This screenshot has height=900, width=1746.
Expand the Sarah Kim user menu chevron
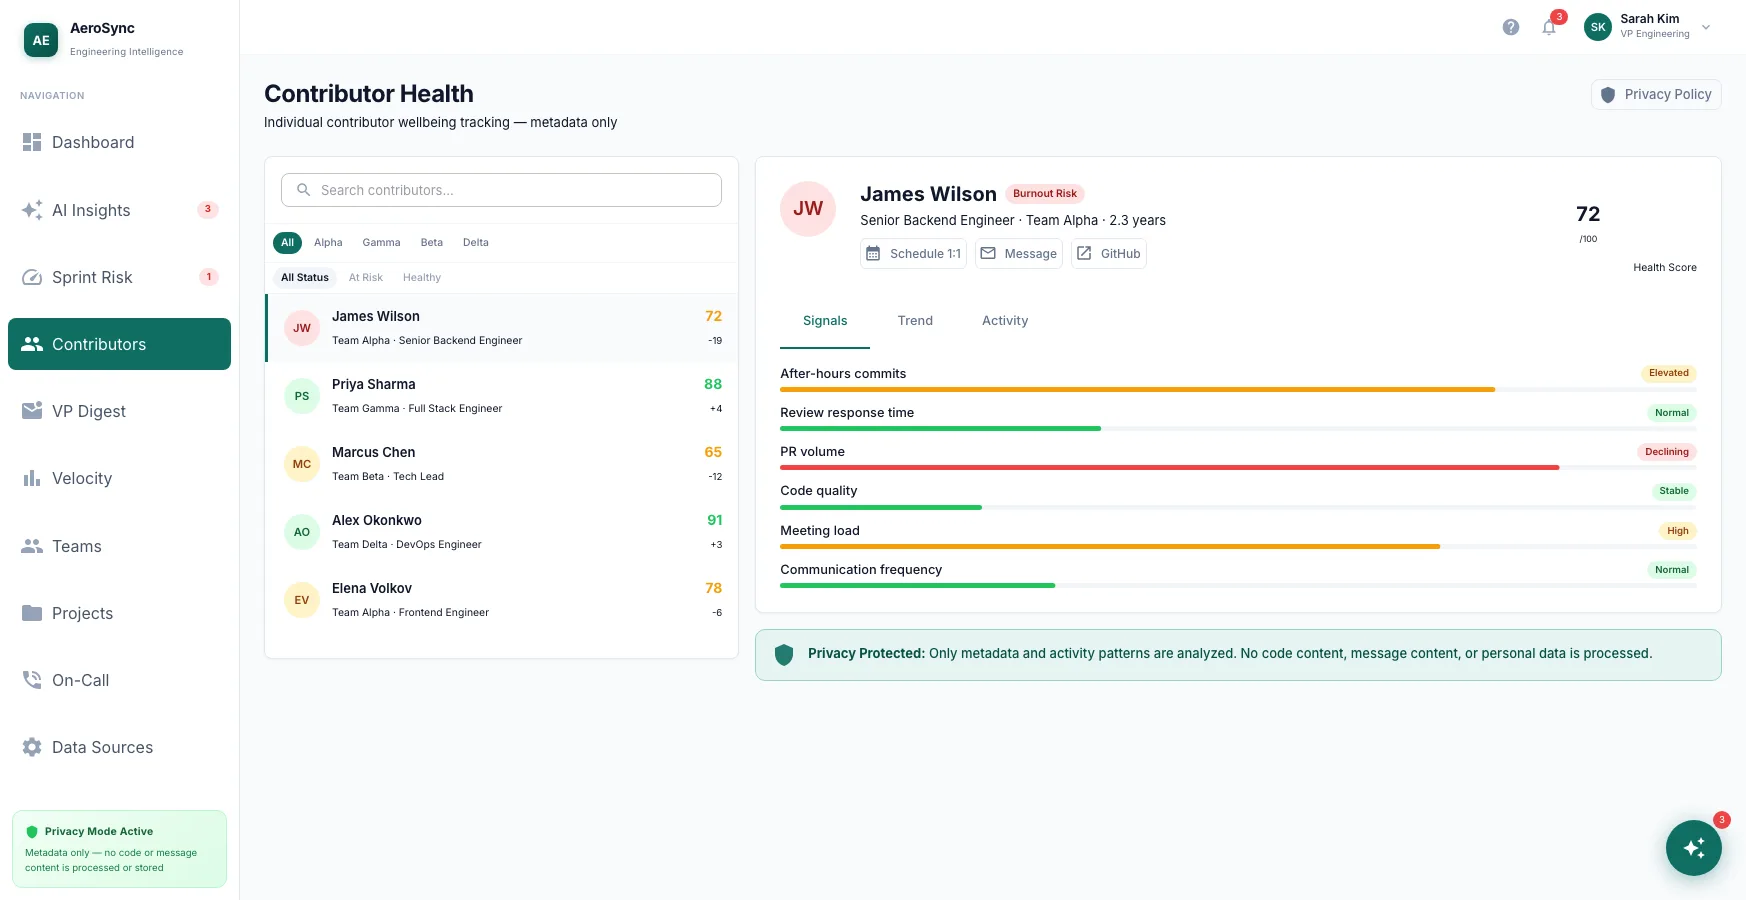click(1706, 27)
